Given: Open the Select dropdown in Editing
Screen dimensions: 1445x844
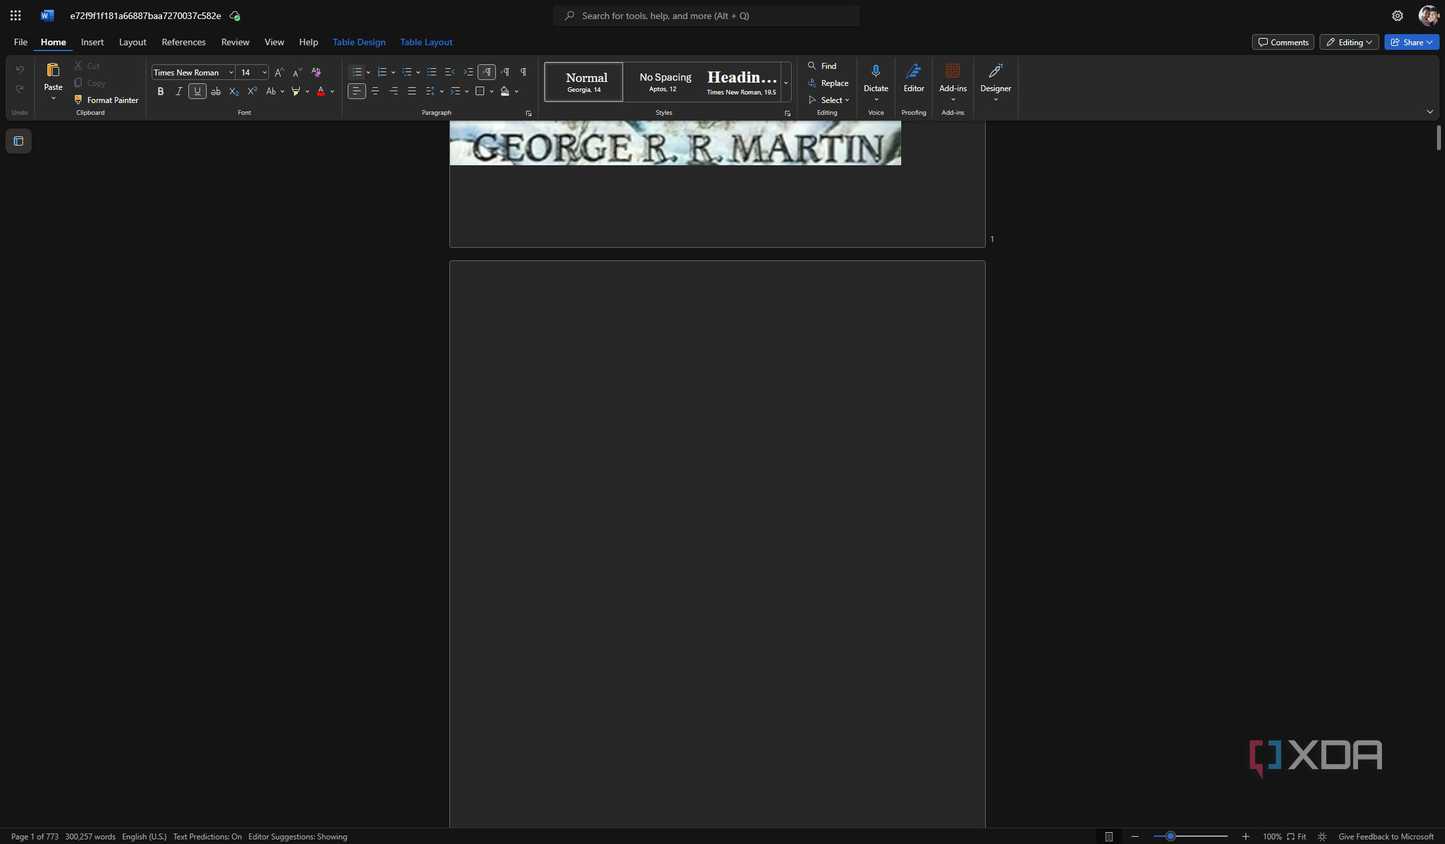Looking at the screenshot, I should point(829,100).
